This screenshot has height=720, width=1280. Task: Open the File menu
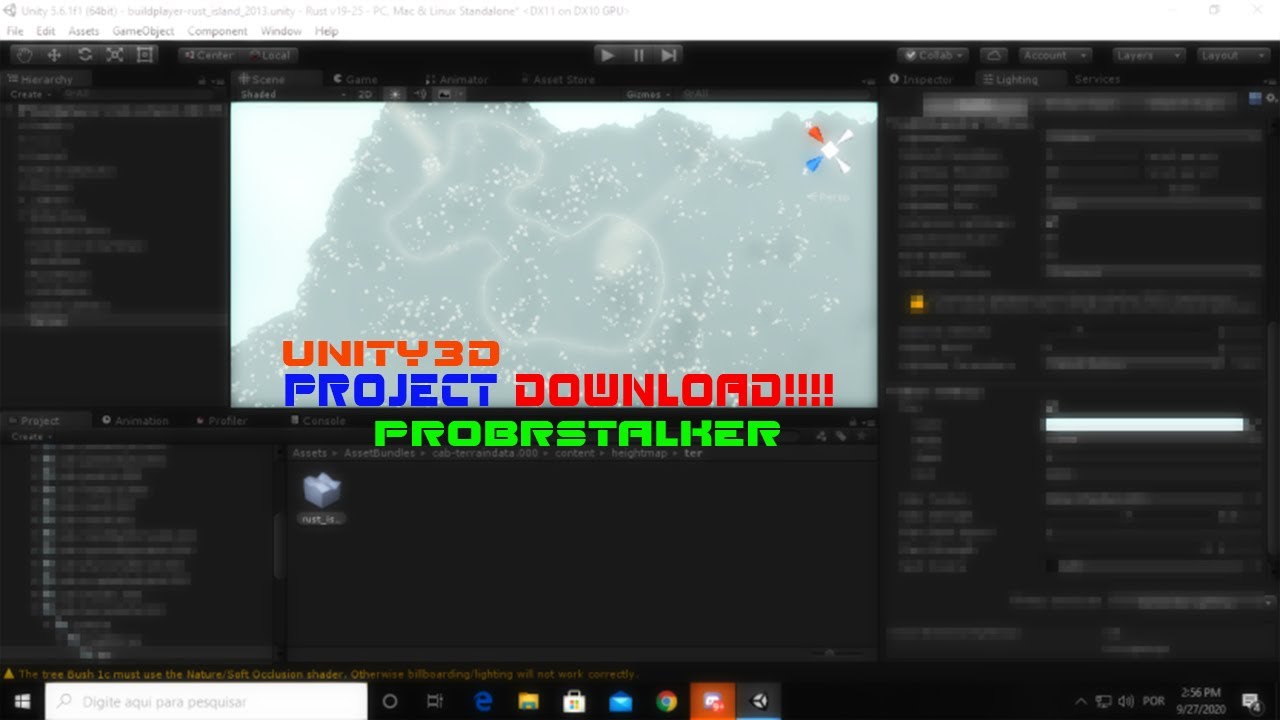tap(15, 31)
